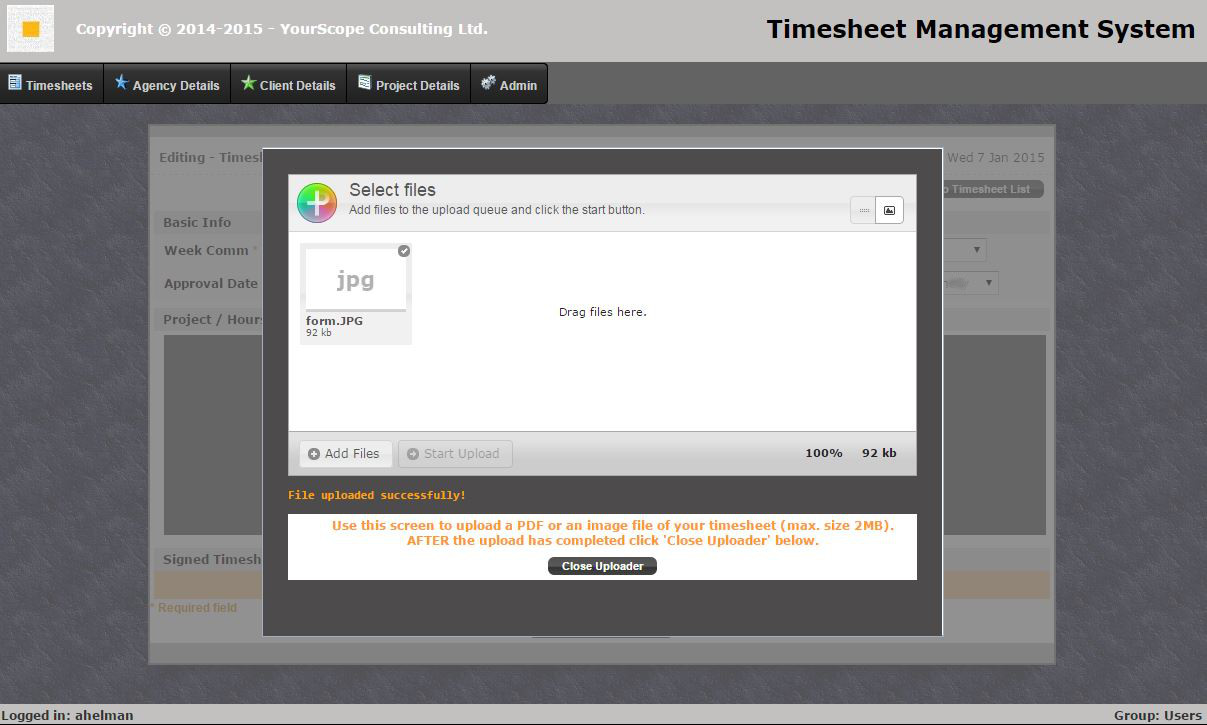Open the Admin menu
This screenshot has height=725, width=1207.
(509, 85)
